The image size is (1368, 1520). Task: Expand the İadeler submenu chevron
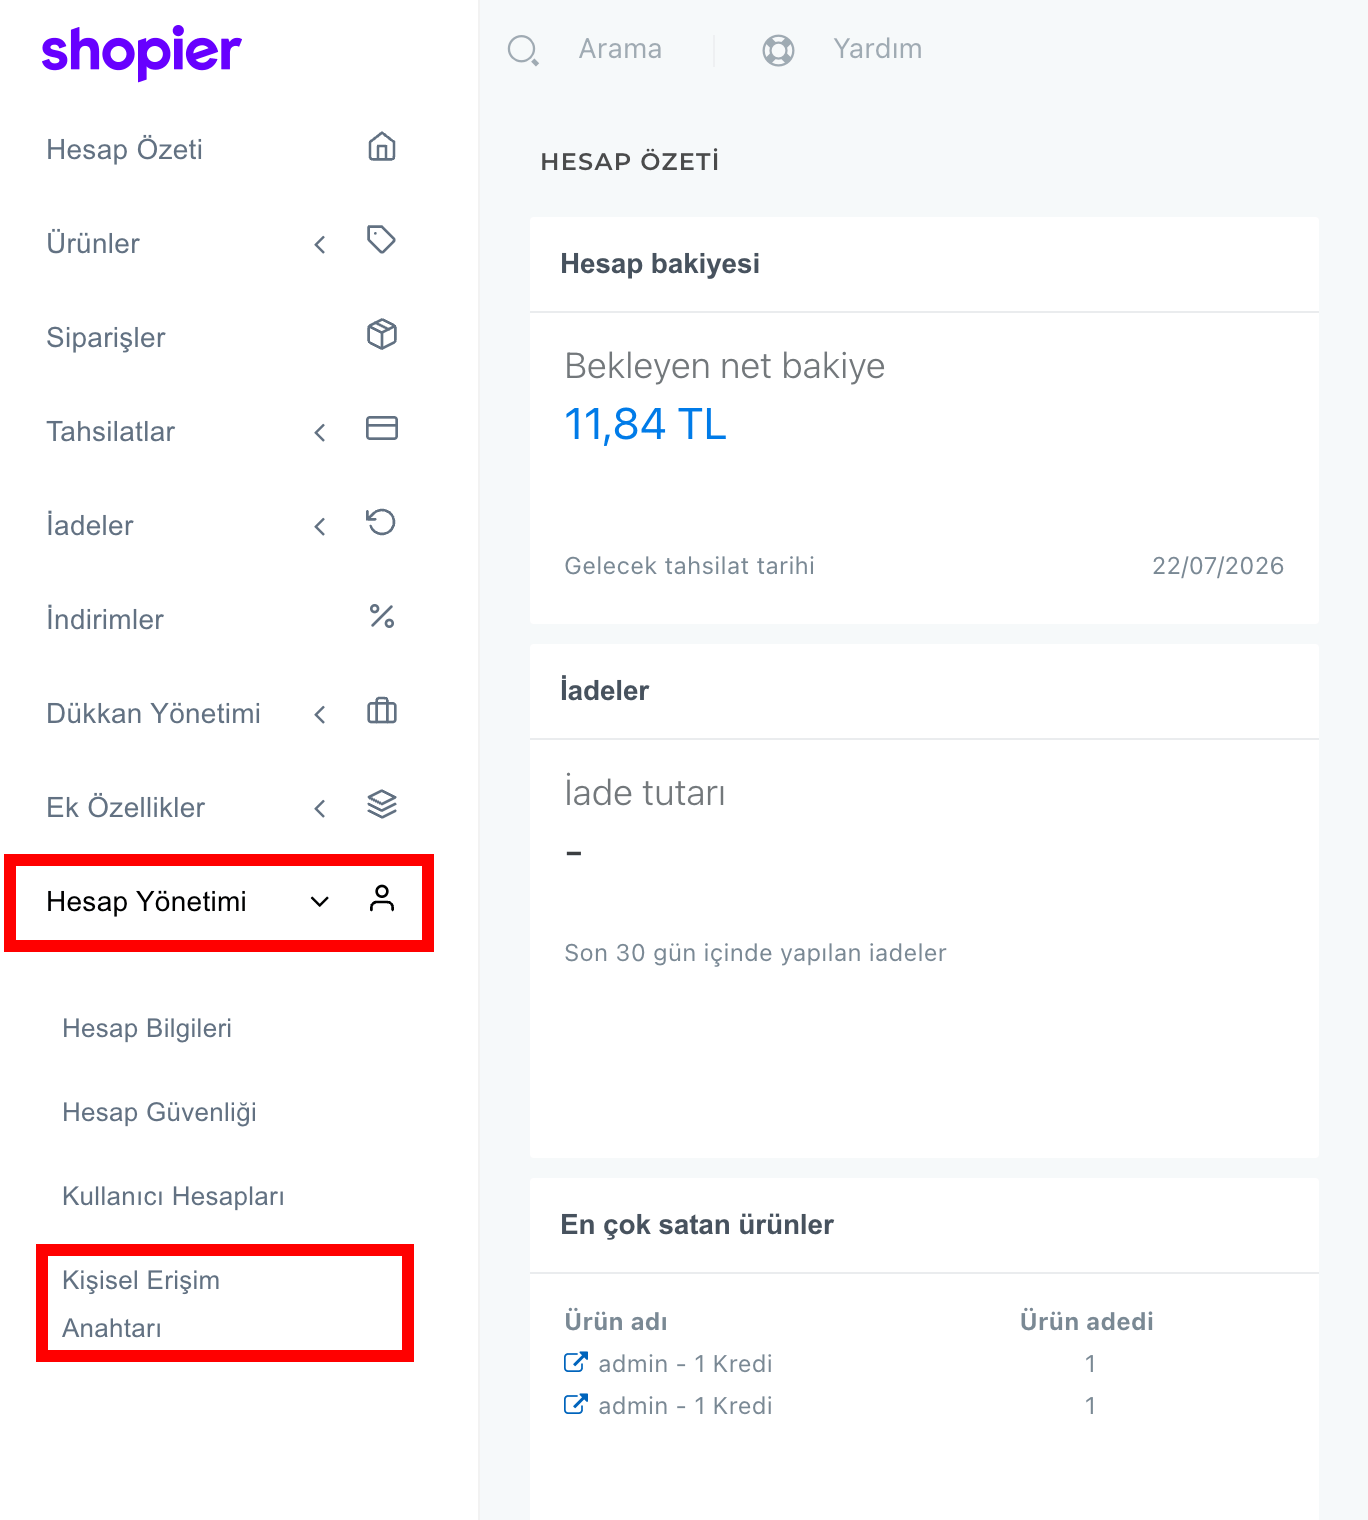(x=320, y=526)
